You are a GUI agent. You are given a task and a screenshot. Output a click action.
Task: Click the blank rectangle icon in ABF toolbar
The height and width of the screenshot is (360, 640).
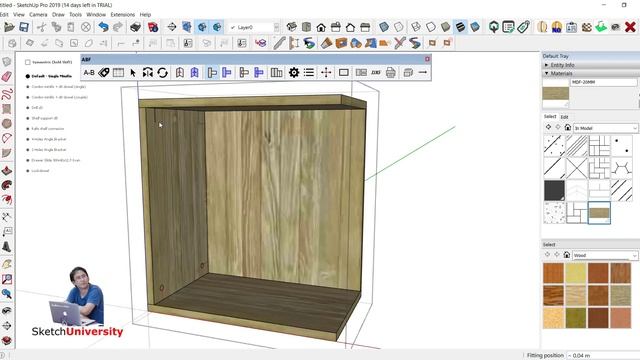click(344, 73)
